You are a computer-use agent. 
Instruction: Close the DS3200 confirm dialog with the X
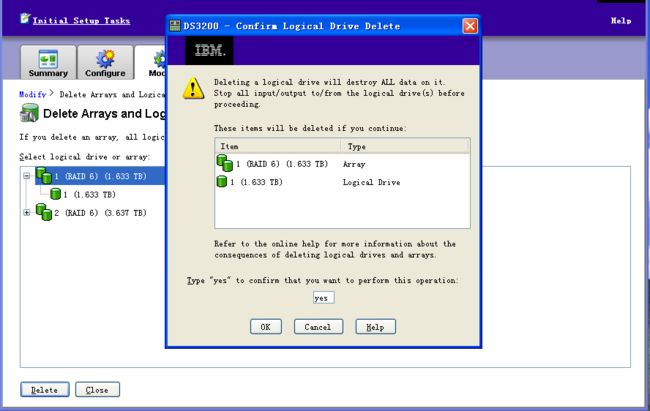(470, 26)
